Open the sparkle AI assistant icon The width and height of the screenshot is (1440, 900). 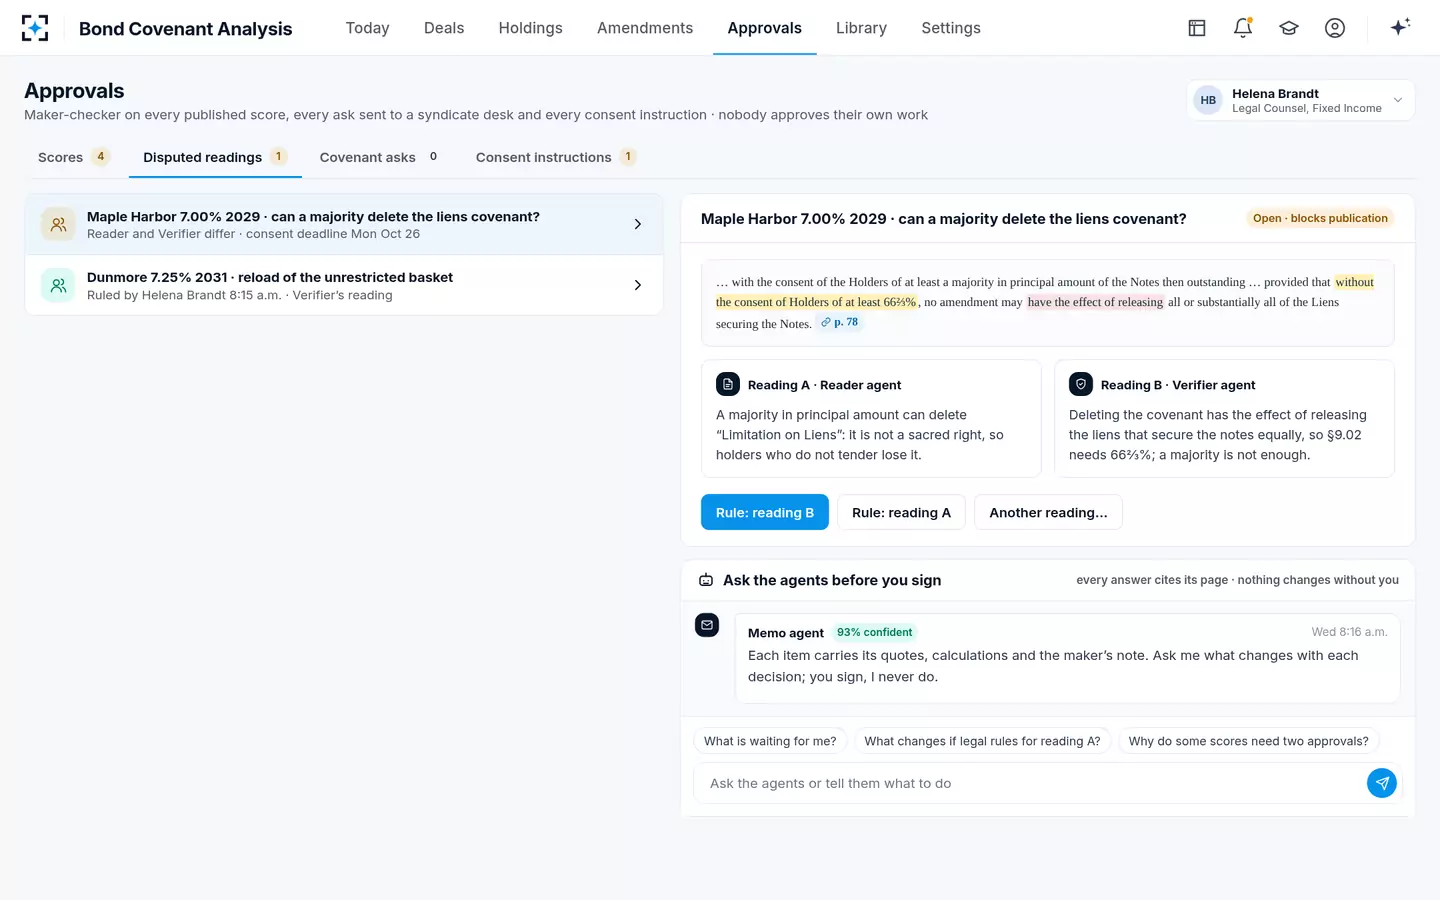(1400, 27)
